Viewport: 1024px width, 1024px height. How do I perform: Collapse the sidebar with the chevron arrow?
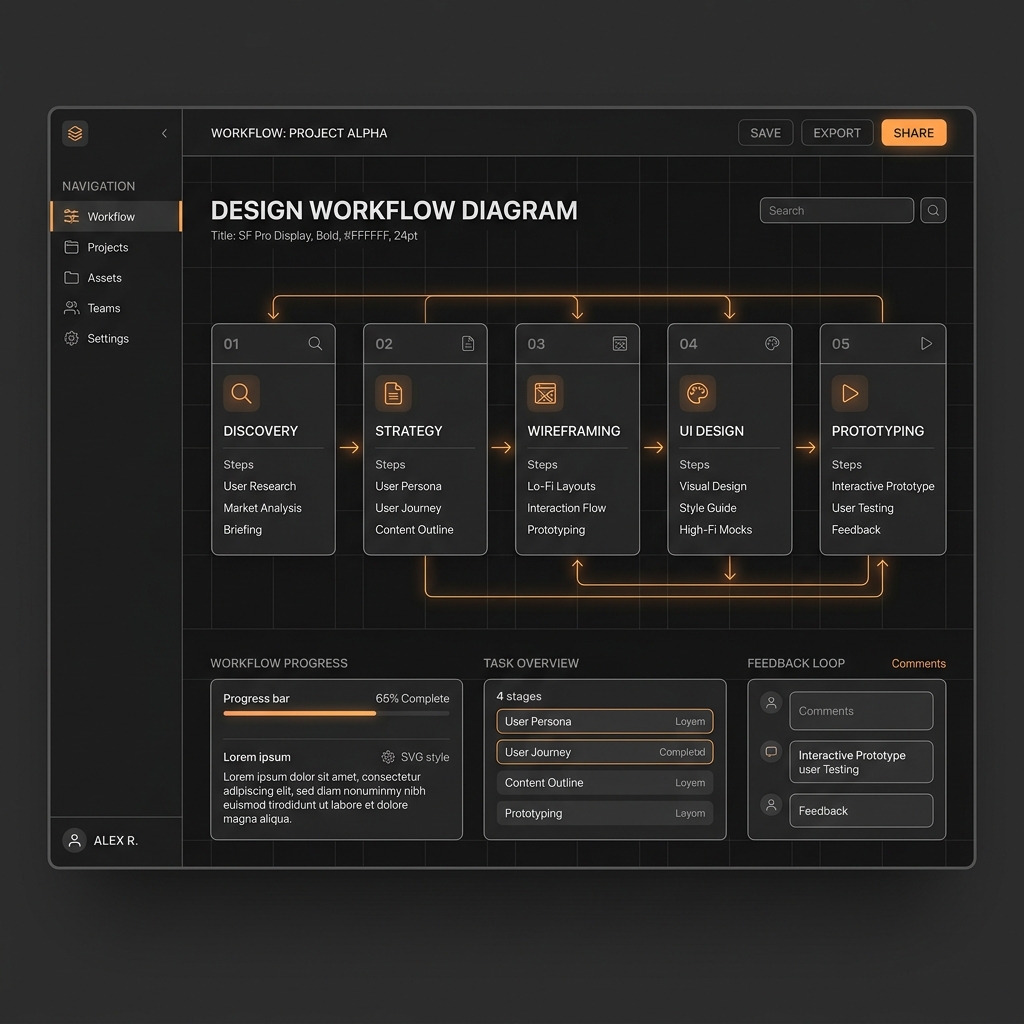(x=165, y=133)
